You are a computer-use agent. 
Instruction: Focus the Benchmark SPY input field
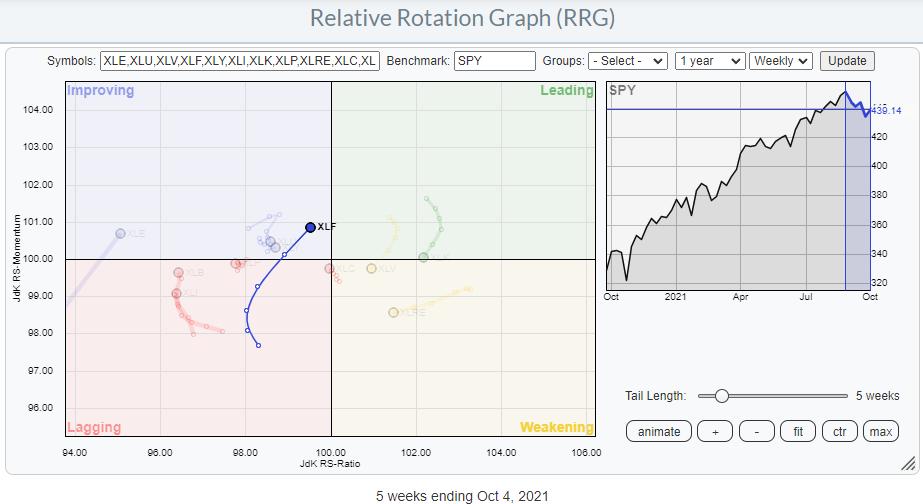494,61
